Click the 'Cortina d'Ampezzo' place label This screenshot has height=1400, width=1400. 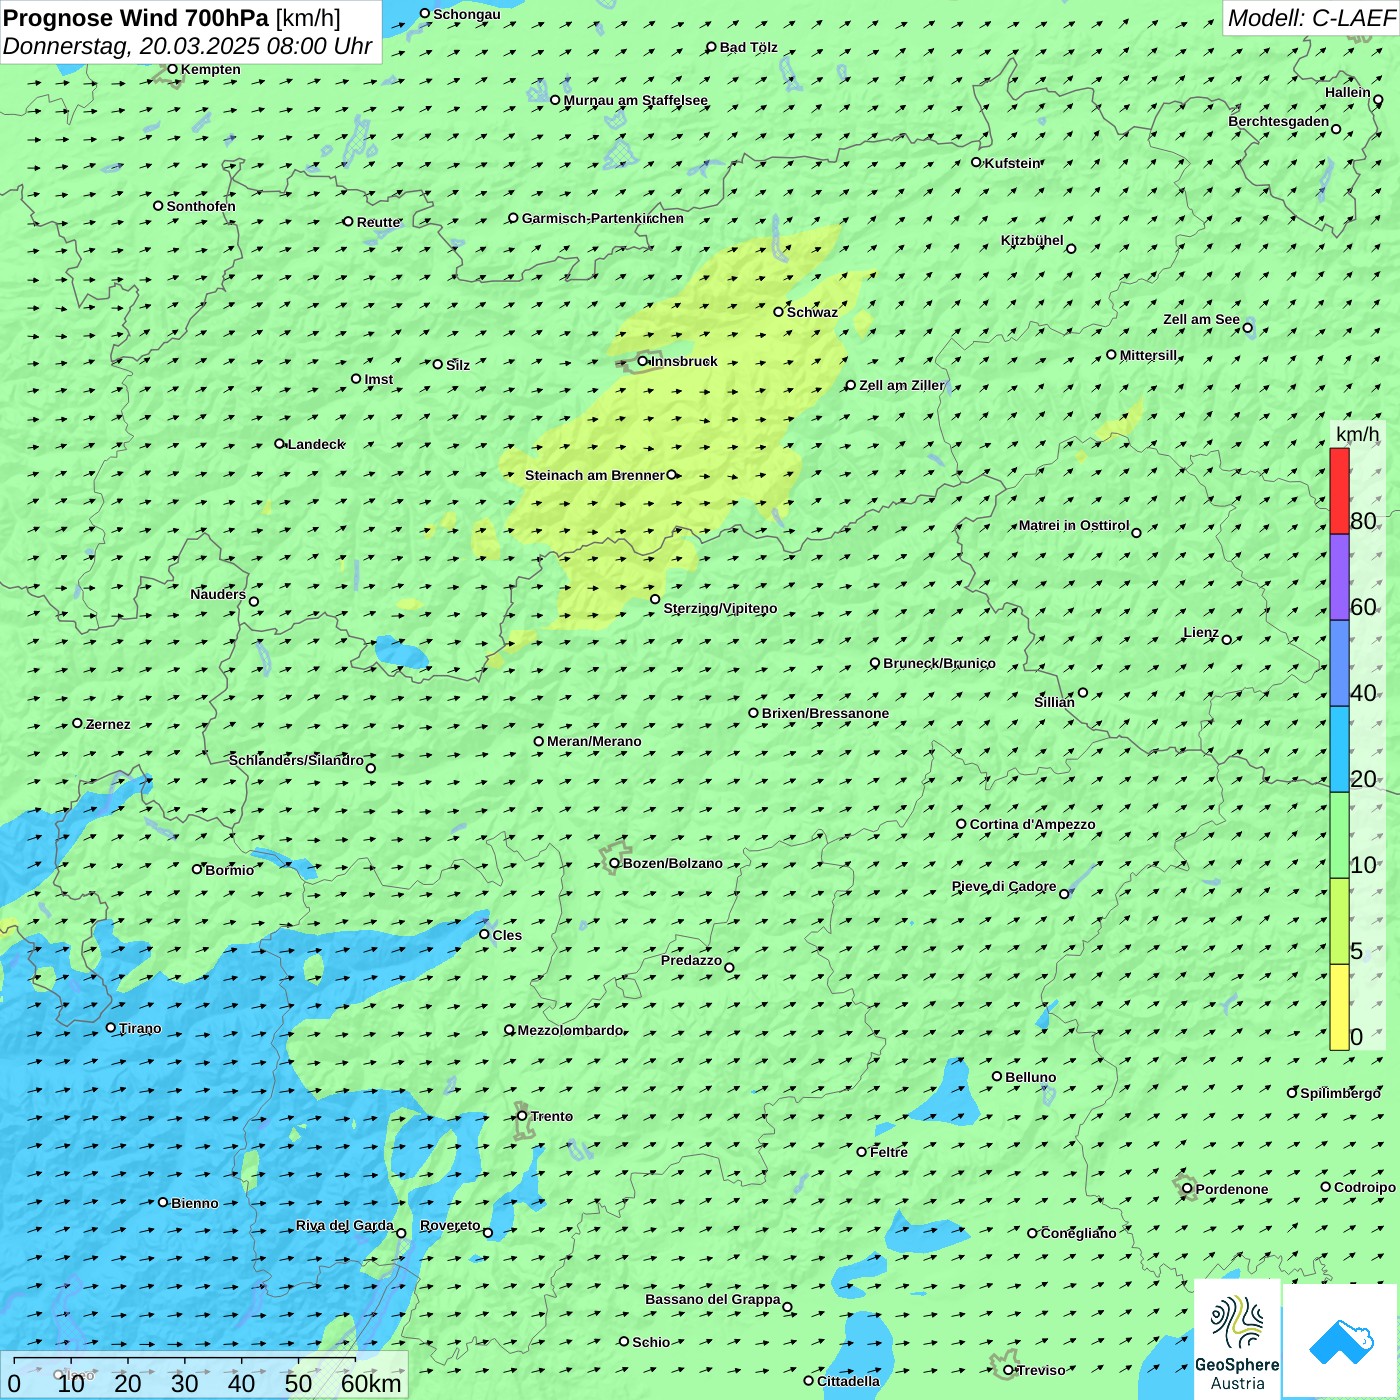[1032, 824]
